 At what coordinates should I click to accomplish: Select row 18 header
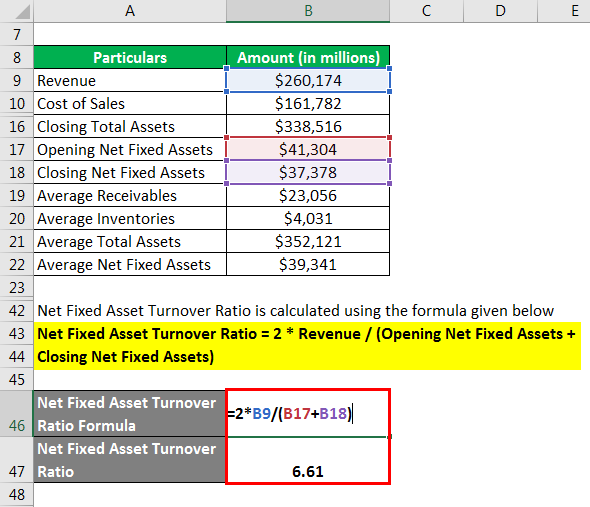(17, 172)
